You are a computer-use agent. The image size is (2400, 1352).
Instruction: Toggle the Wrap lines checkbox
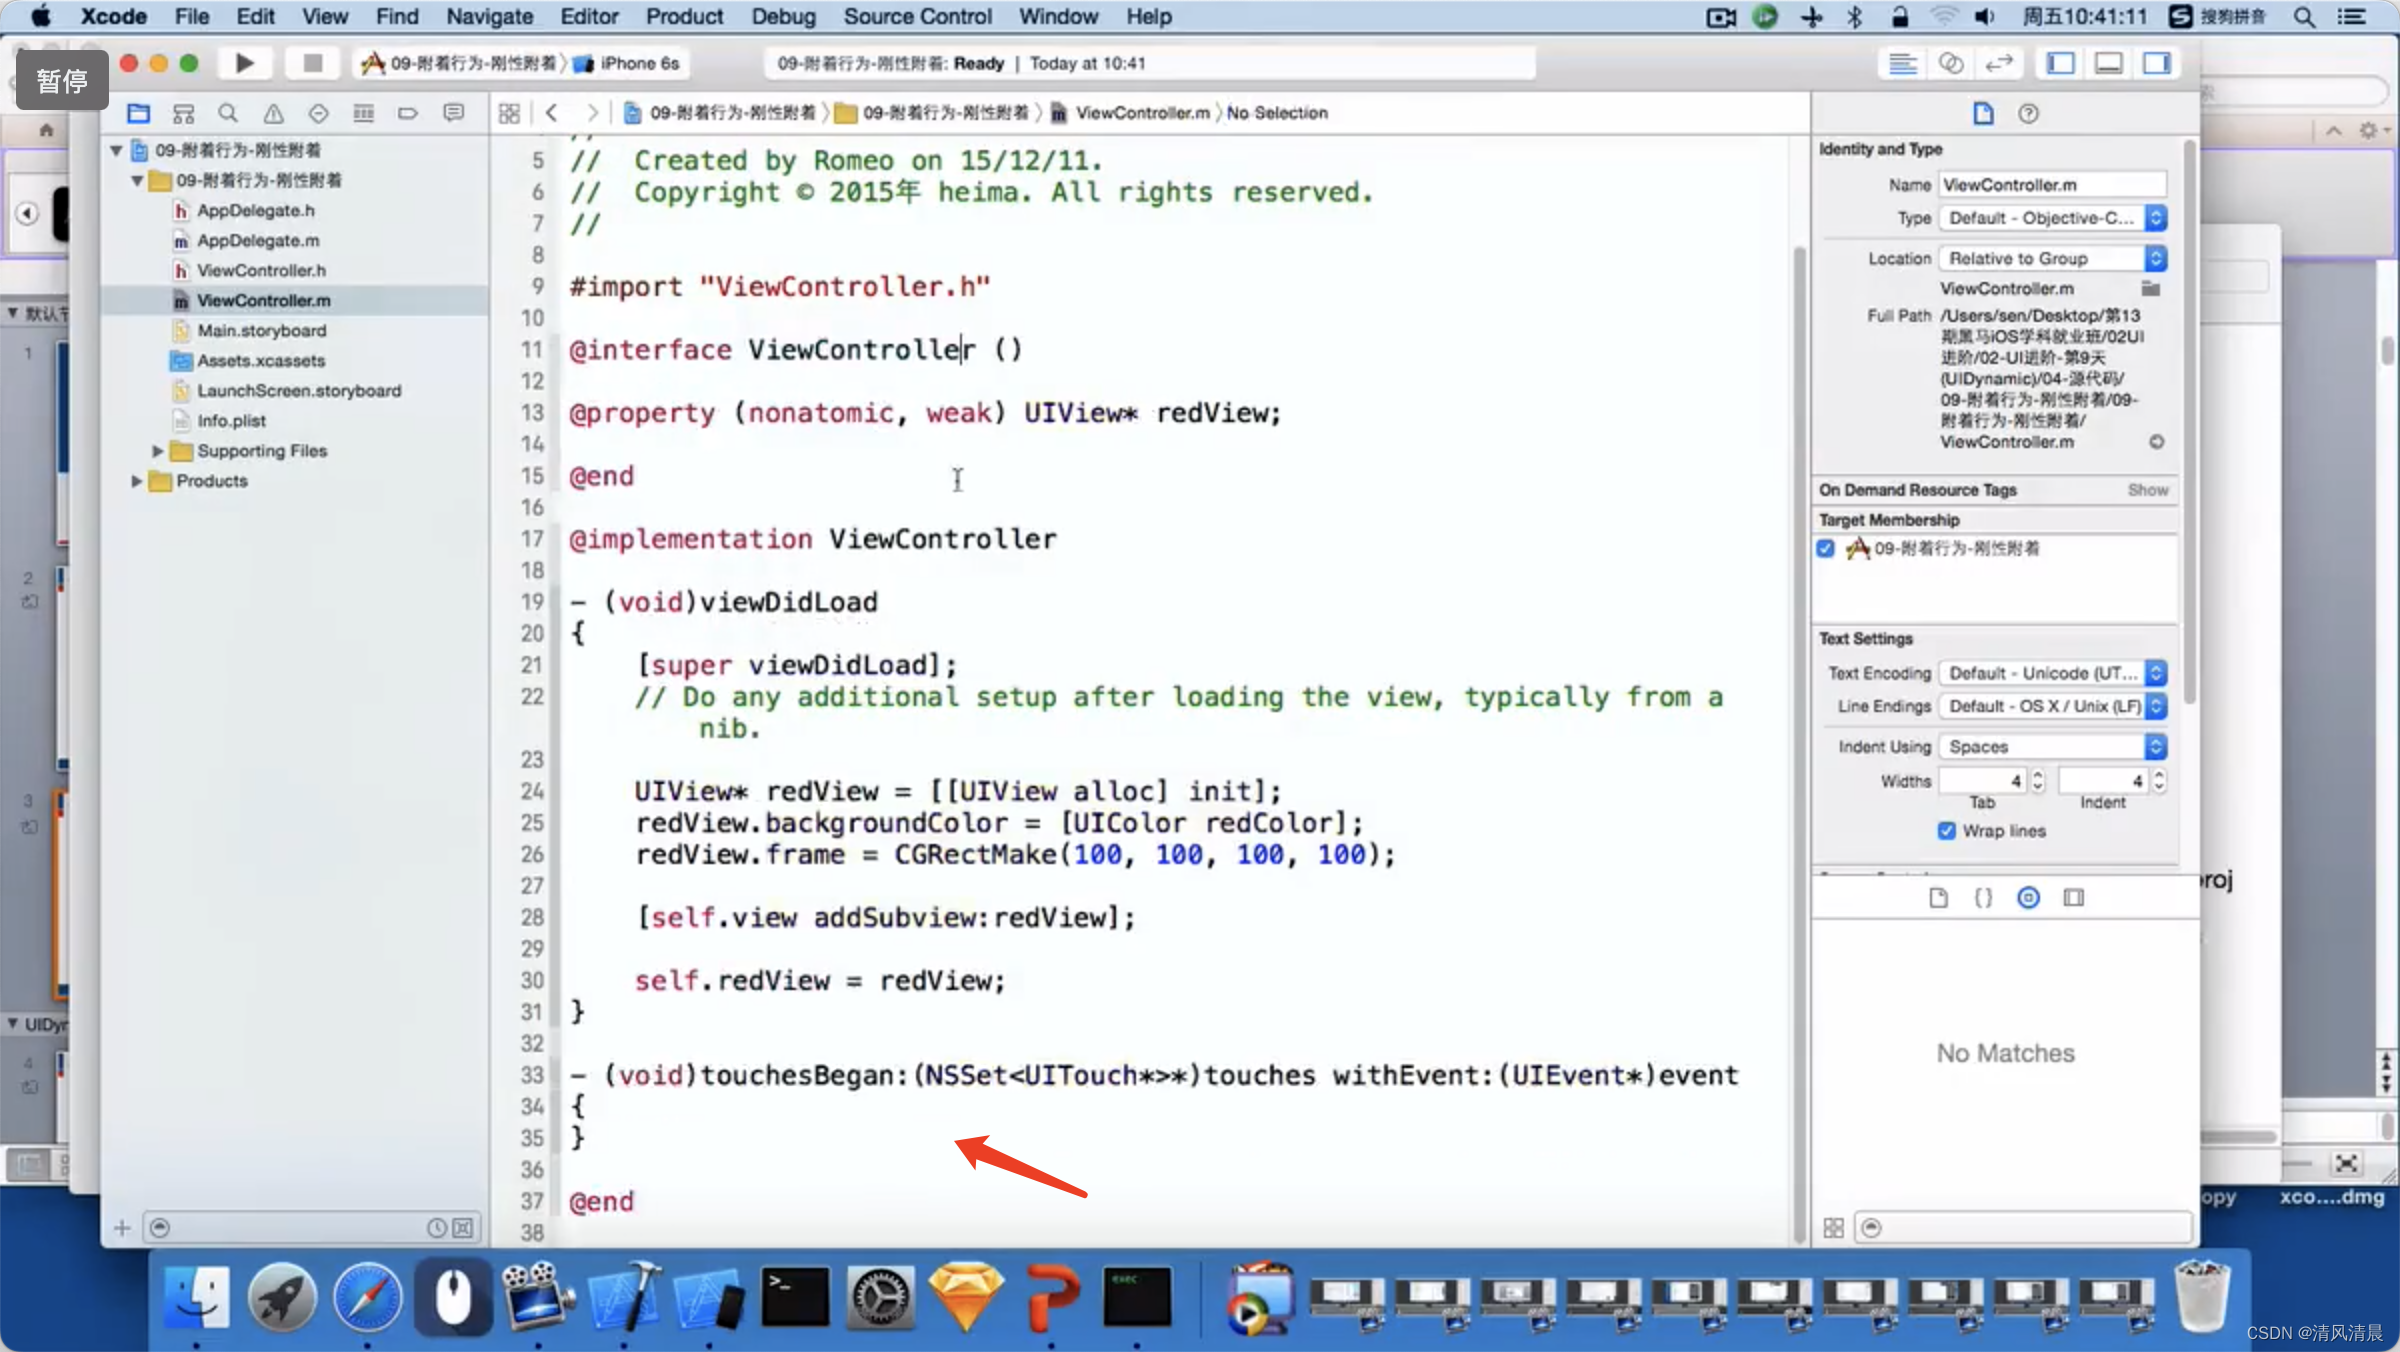tap(1946, 831)
